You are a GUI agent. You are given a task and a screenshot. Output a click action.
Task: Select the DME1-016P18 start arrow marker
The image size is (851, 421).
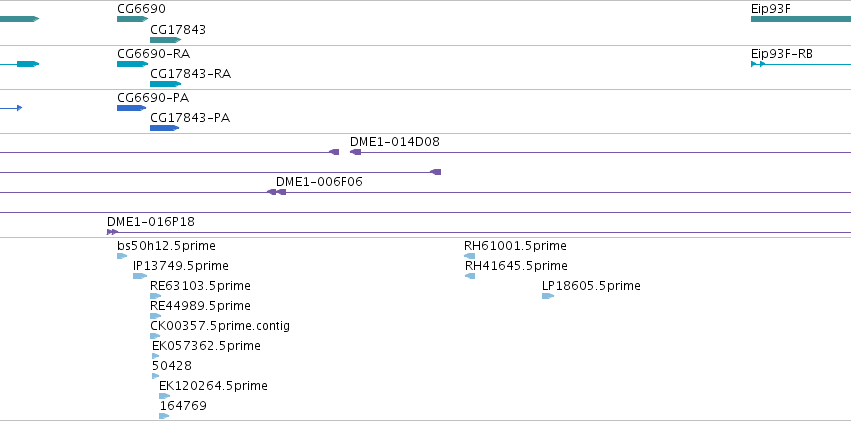coord(112,232)
